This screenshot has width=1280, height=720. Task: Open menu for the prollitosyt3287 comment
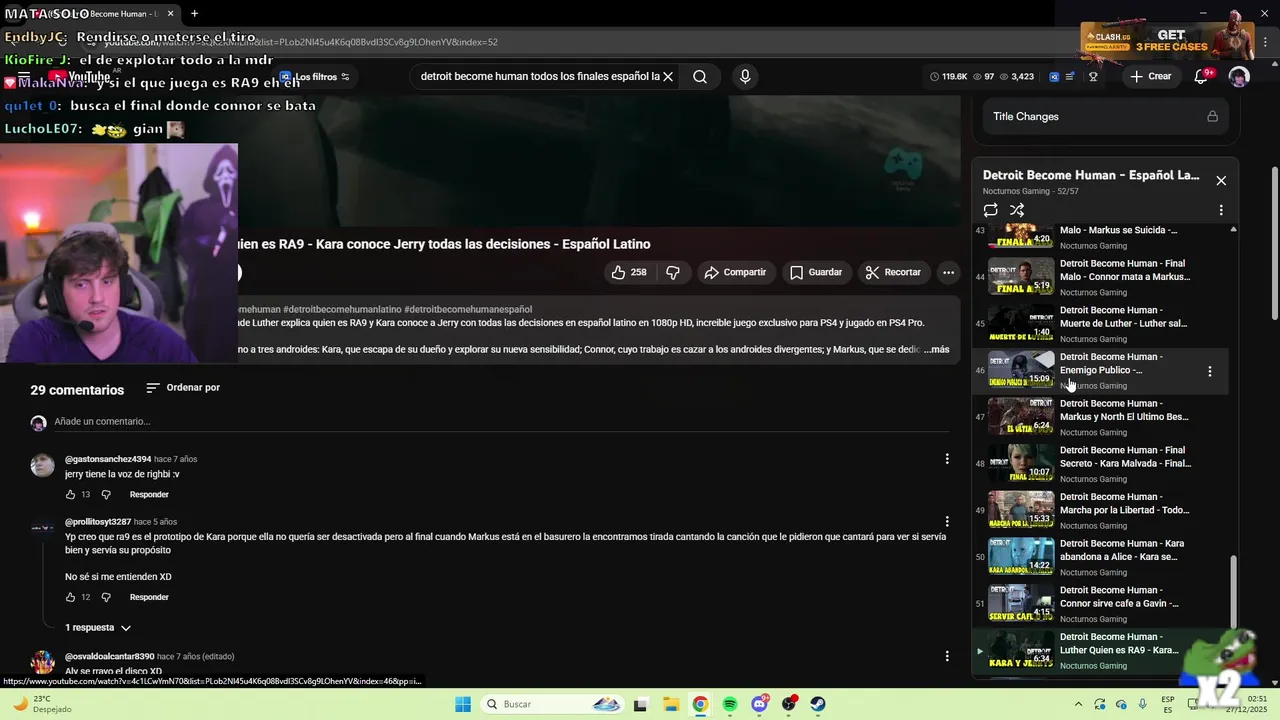pos(947,522)
